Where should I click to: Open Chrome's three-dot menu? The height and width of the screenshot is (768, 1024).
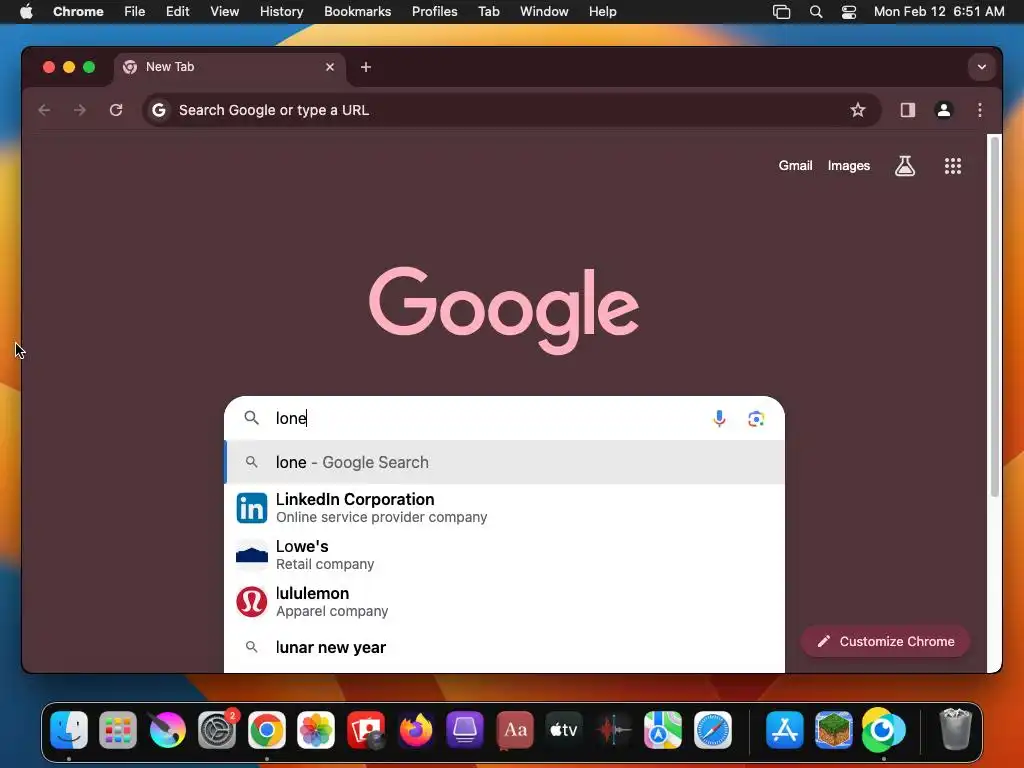point(980,110)
